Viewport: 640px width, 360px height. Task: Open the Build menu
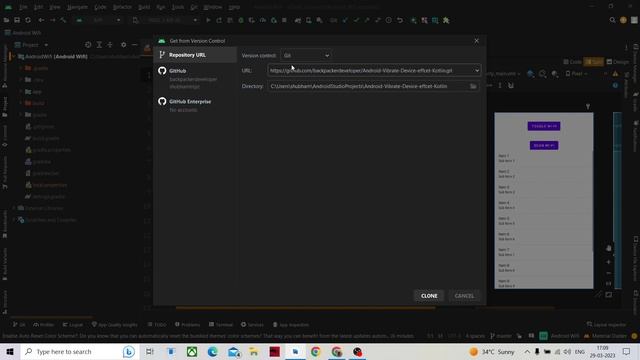click(x=144, y=7)
